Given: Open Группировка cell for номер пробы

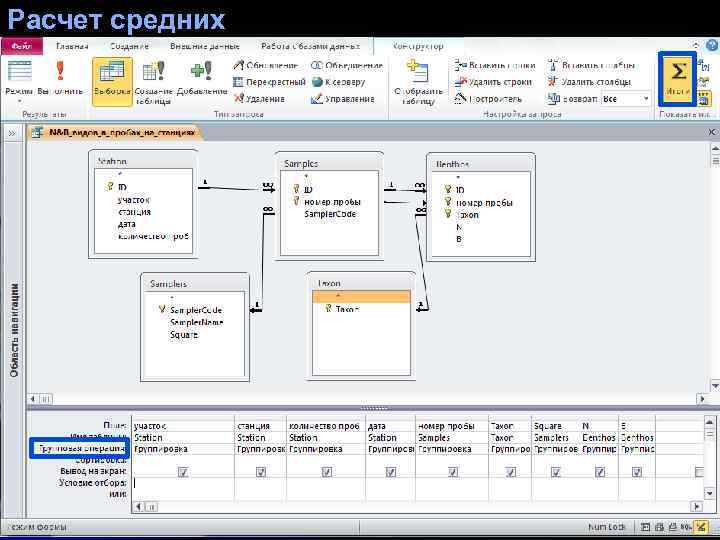Looking at the screenshot, I should (x=452, y=449).
